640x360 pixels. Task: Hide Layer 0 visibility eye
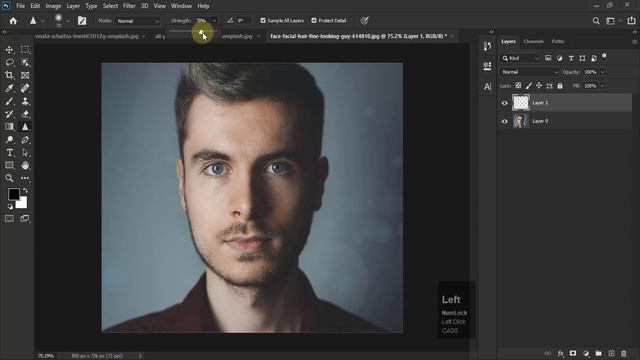[504, 121]
